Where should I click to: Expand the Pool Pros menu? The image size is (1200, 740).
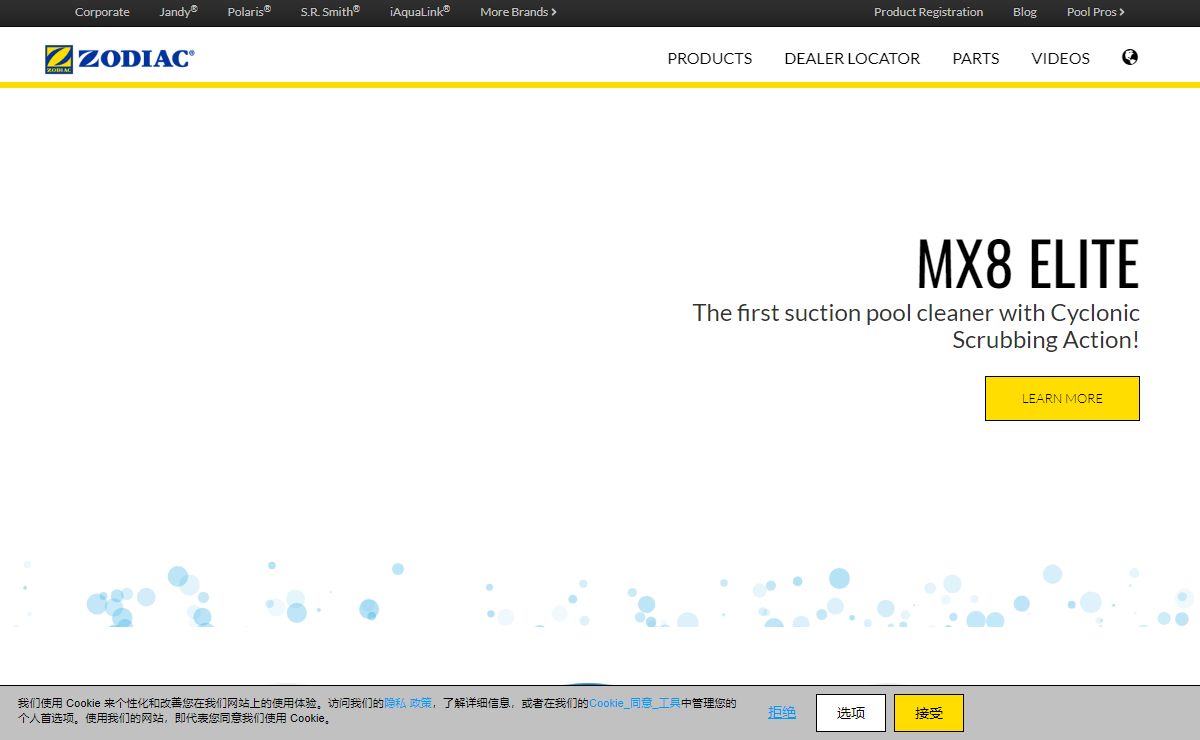pyautogui.click(x=1096, y=12)
